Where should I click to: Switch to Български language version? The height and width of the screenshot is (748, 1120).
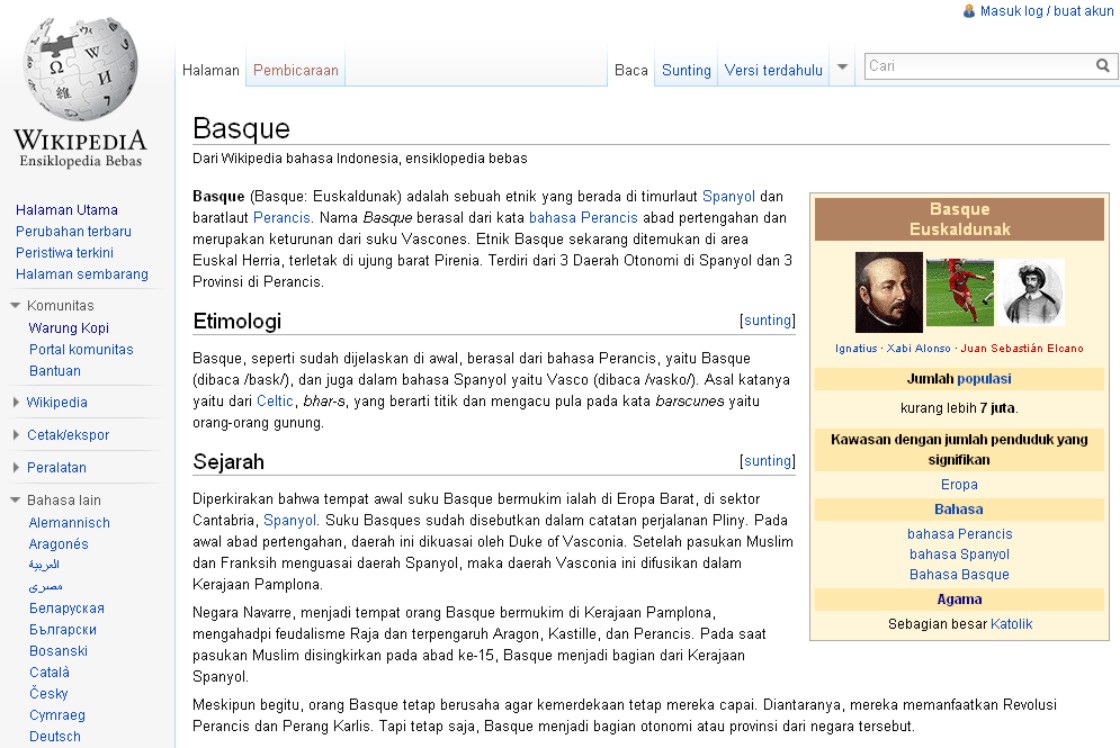coord(63,629)
